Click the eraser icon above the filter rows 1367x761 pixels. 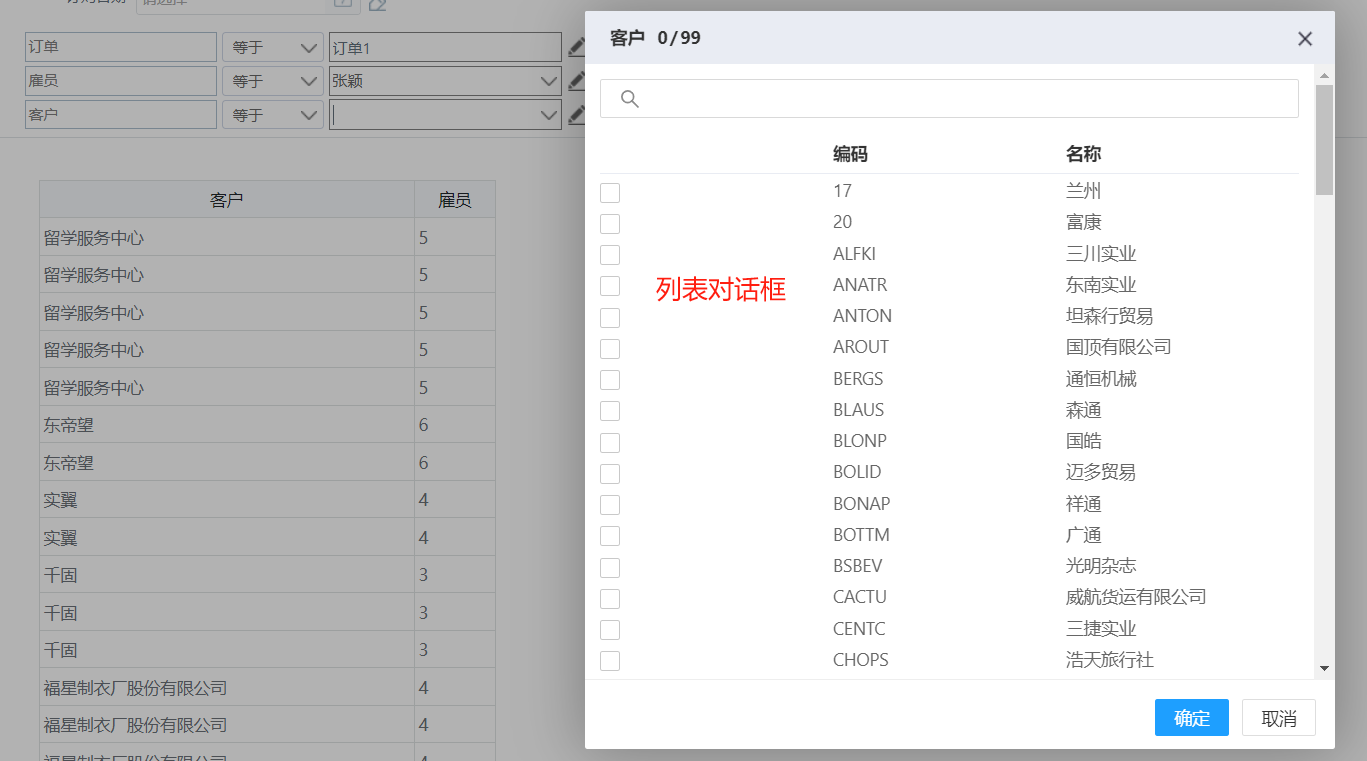coord(377,5)
